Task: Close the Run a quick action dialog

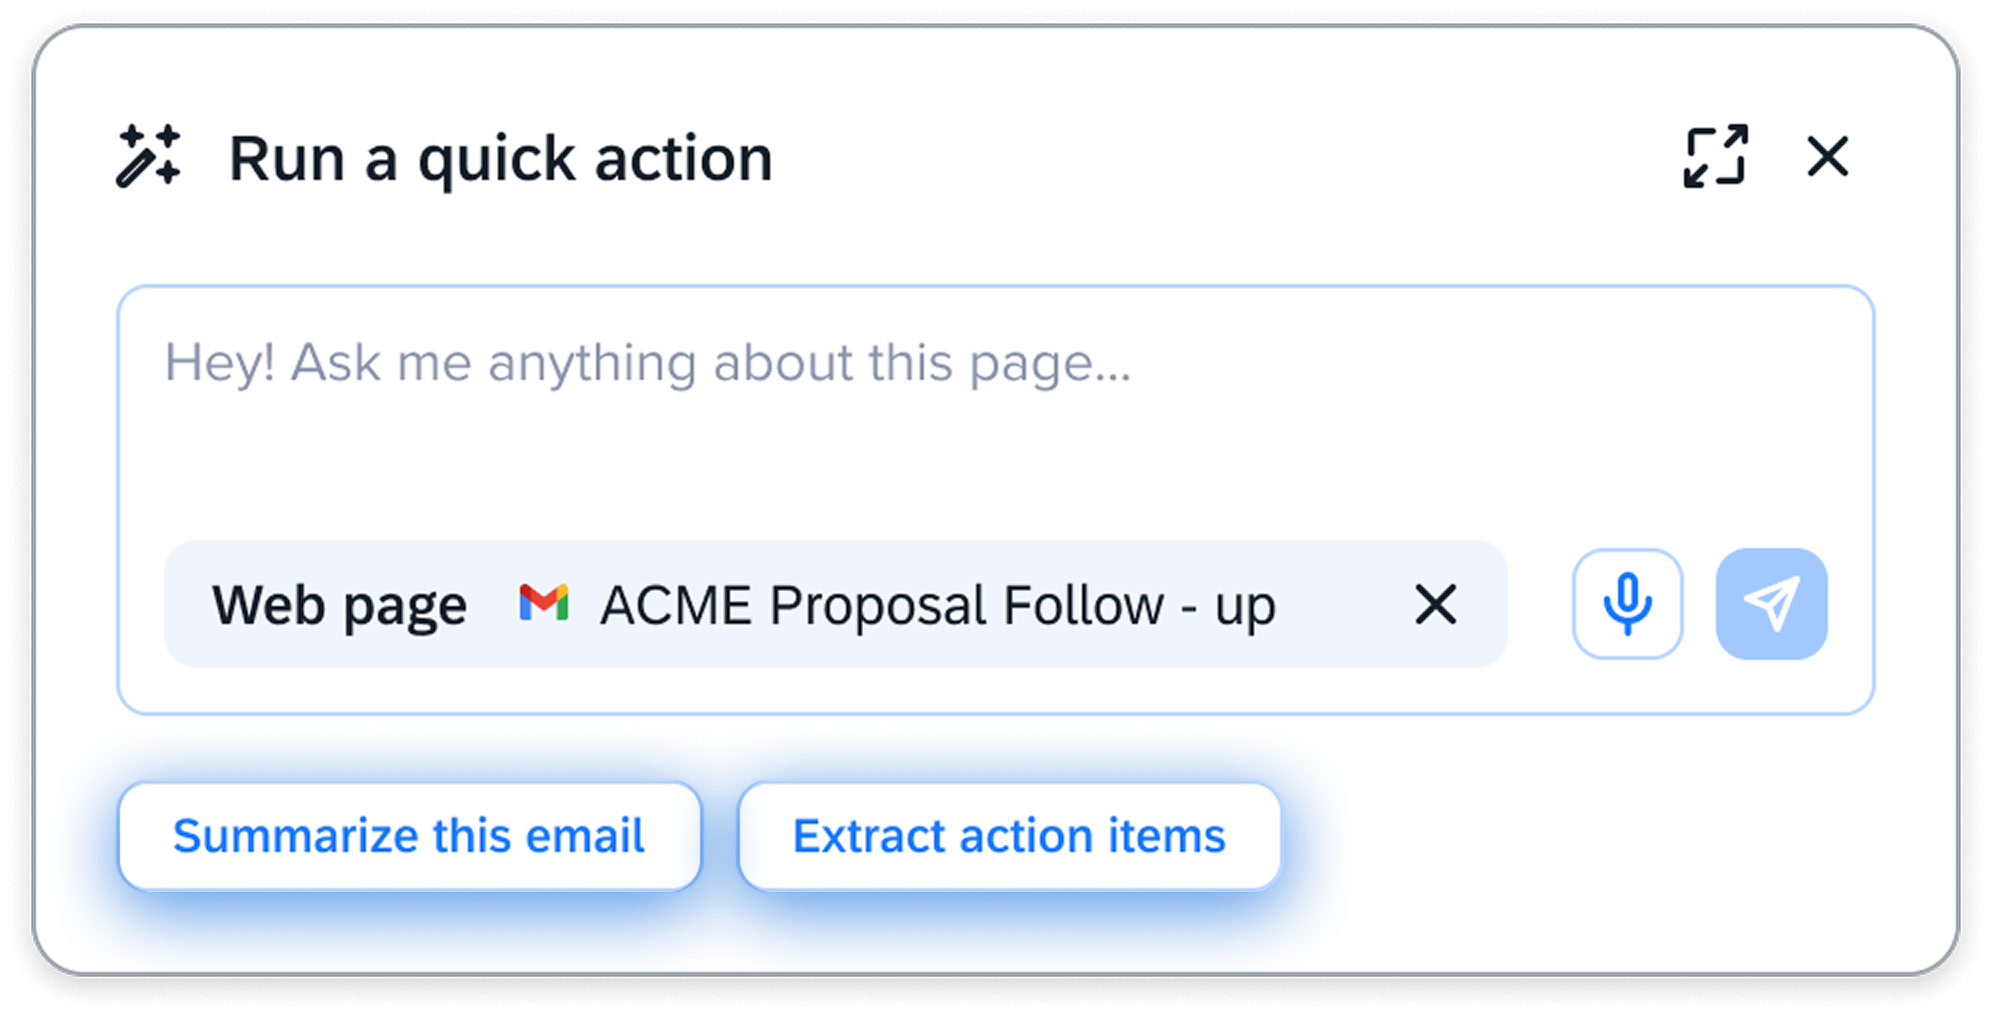Action: (x=1828, y=156)
